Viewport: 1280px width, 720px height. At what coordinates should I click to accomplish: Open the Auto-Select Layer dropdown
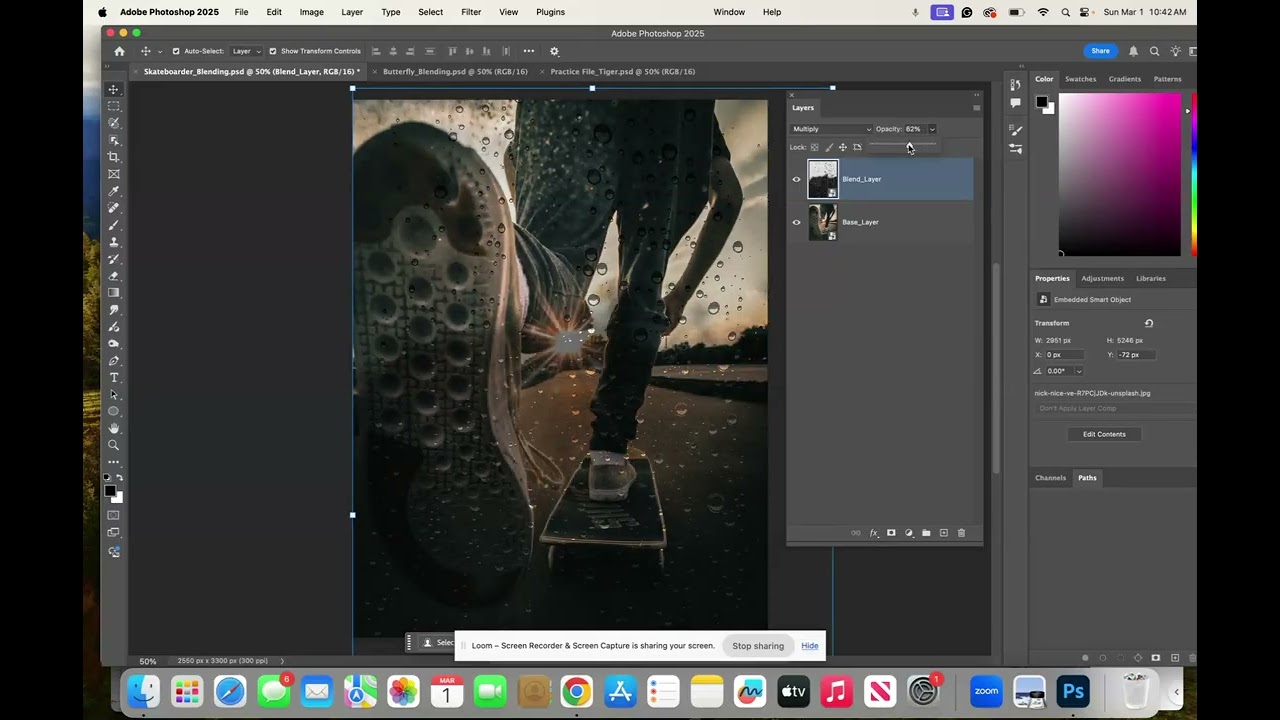246,51
